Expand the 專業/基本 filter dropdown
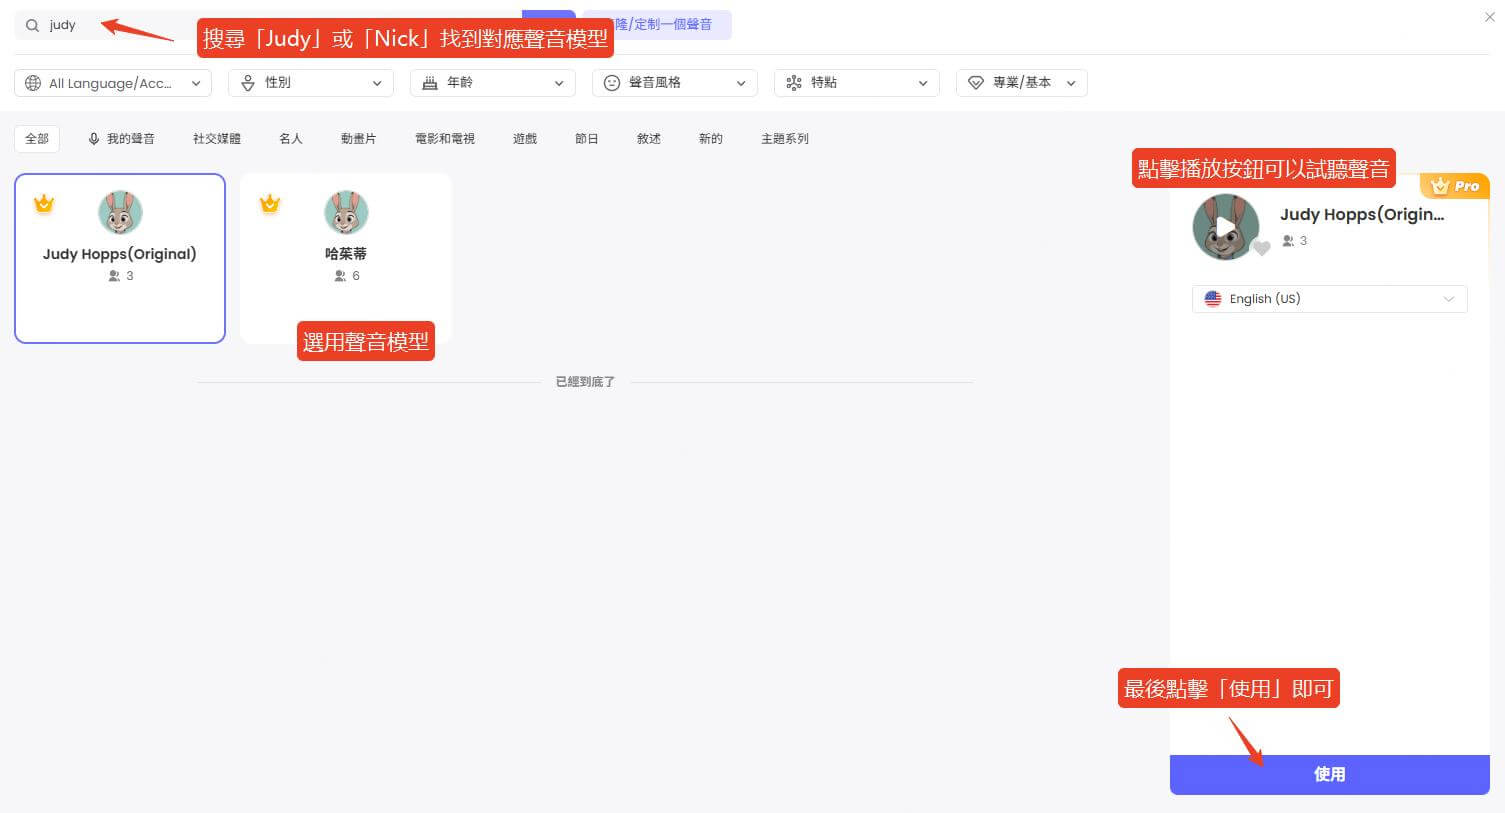The width and height of the screenshot is (1505, 813). pos(1069,83)
